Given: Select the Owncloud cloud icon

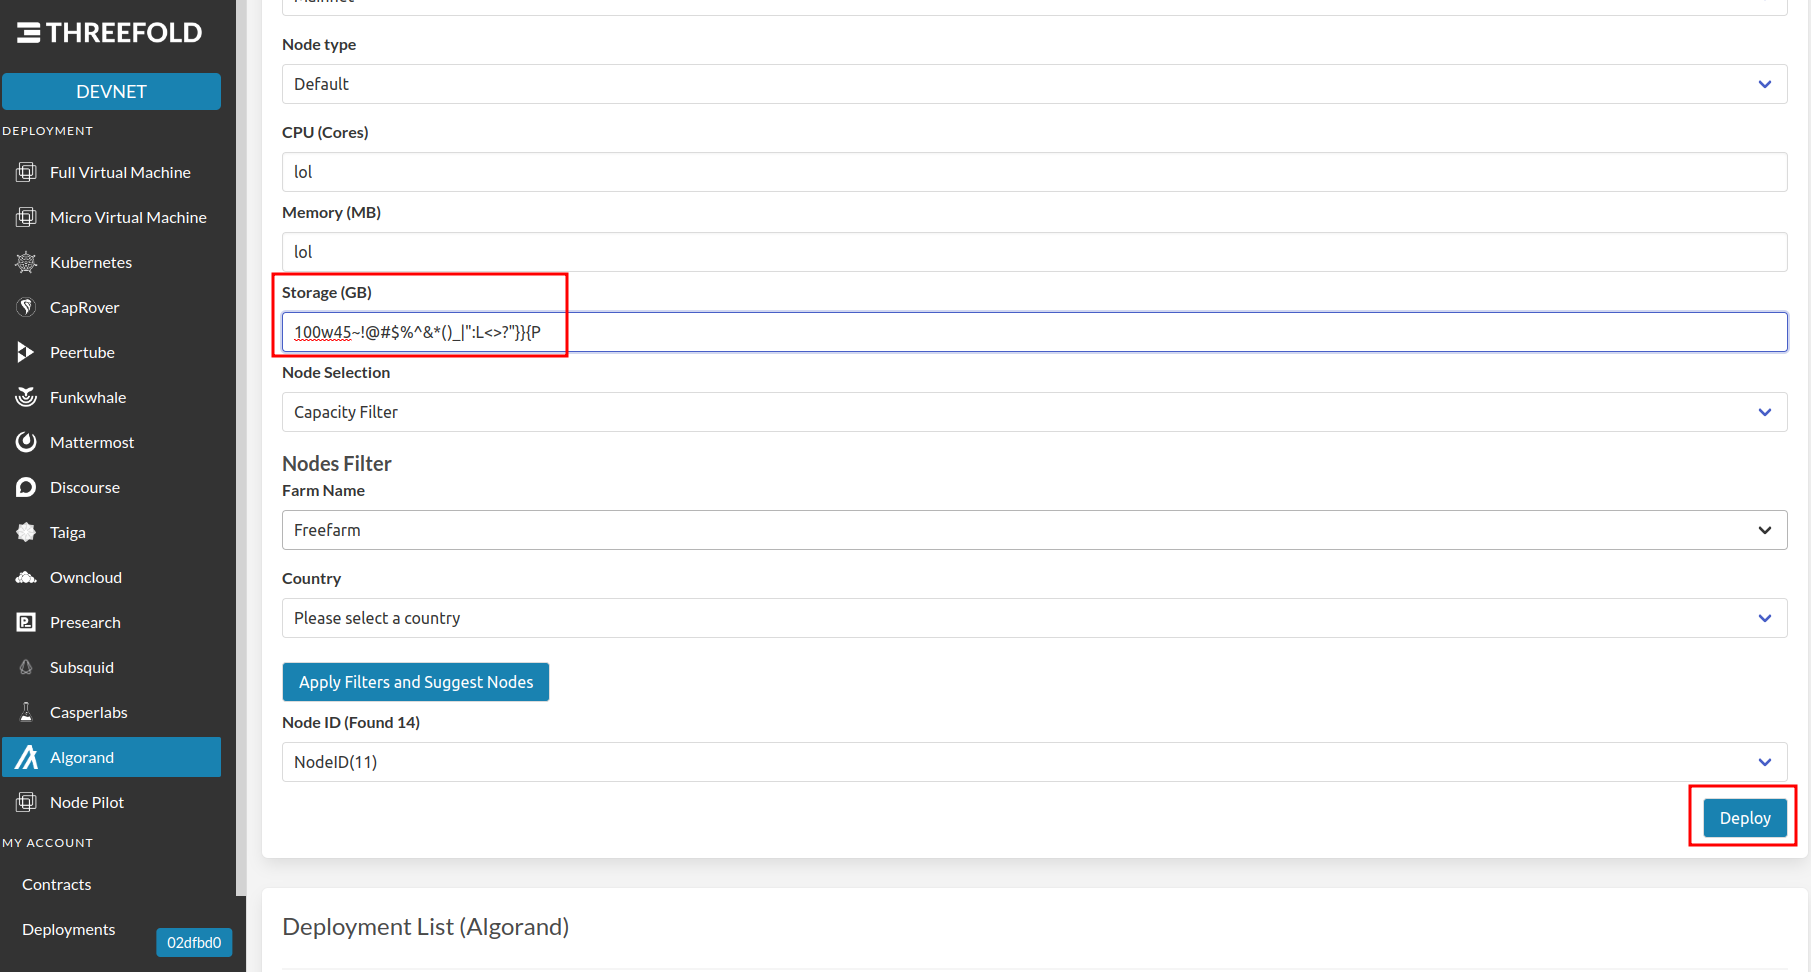Looking at the screenshot, I should pos(26,577).
